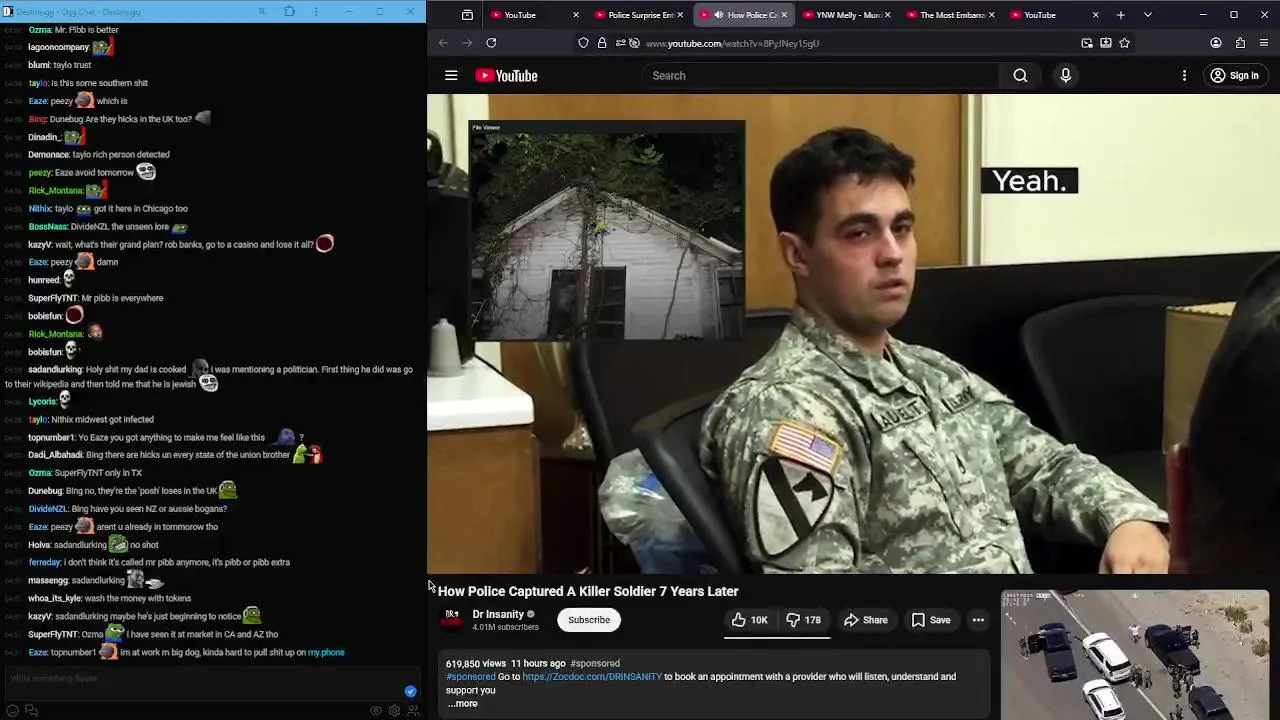
Task: Open a new browser tab
Action: [x=1121, y=15]
